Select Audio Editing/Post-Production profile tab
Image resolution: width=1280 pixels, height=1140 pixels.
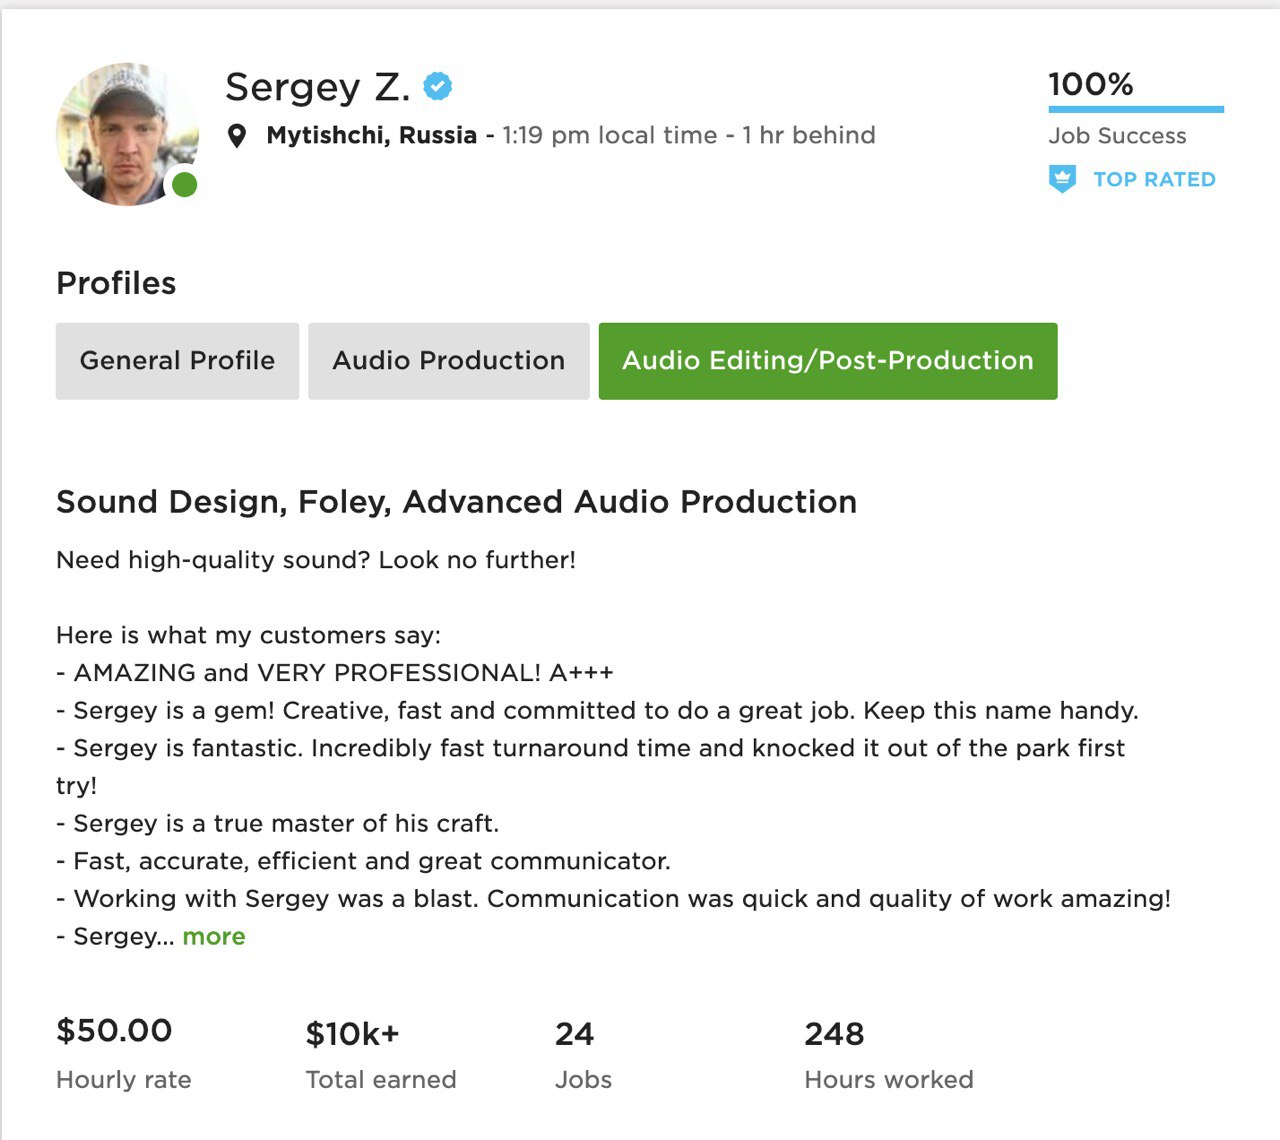pos(828,361)
